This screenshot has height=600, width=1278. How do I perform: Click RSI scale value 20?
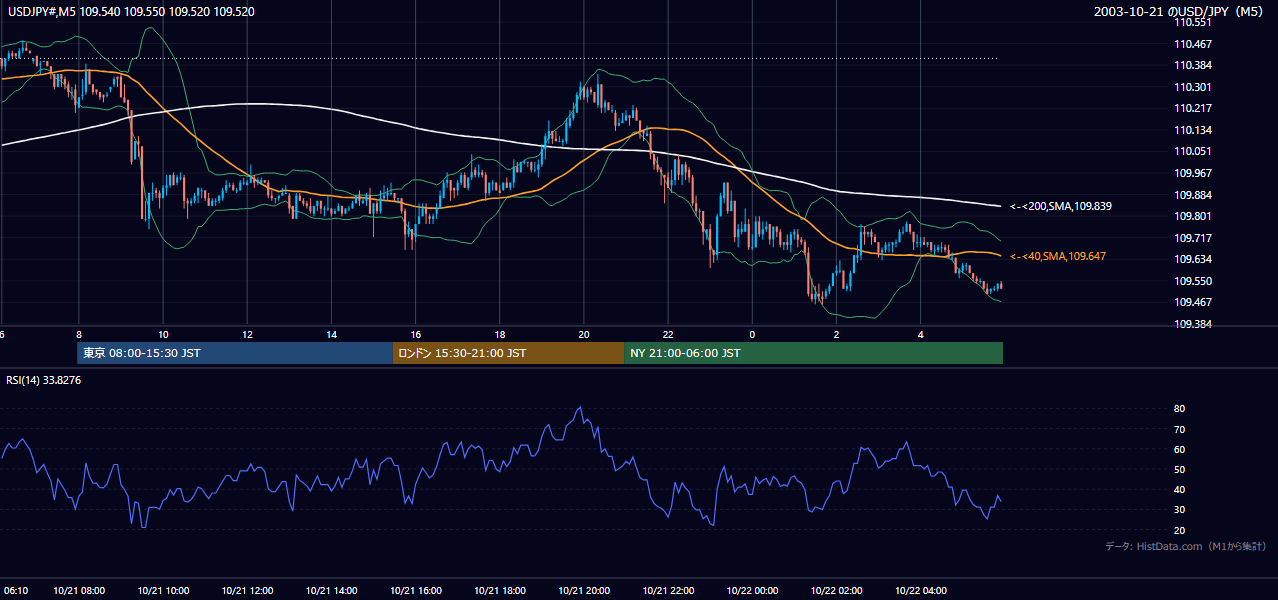[x=1179, y=530]
